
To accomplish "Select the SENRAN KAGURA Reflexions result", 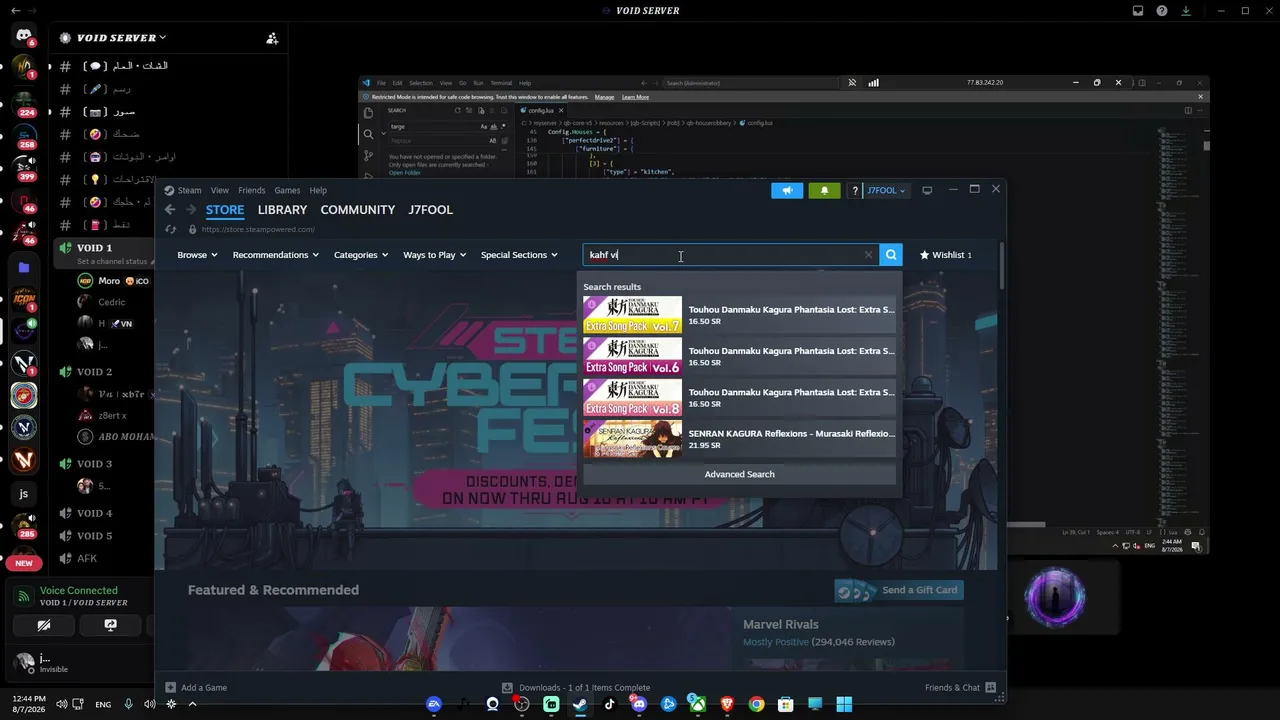I will coord(739,439).
